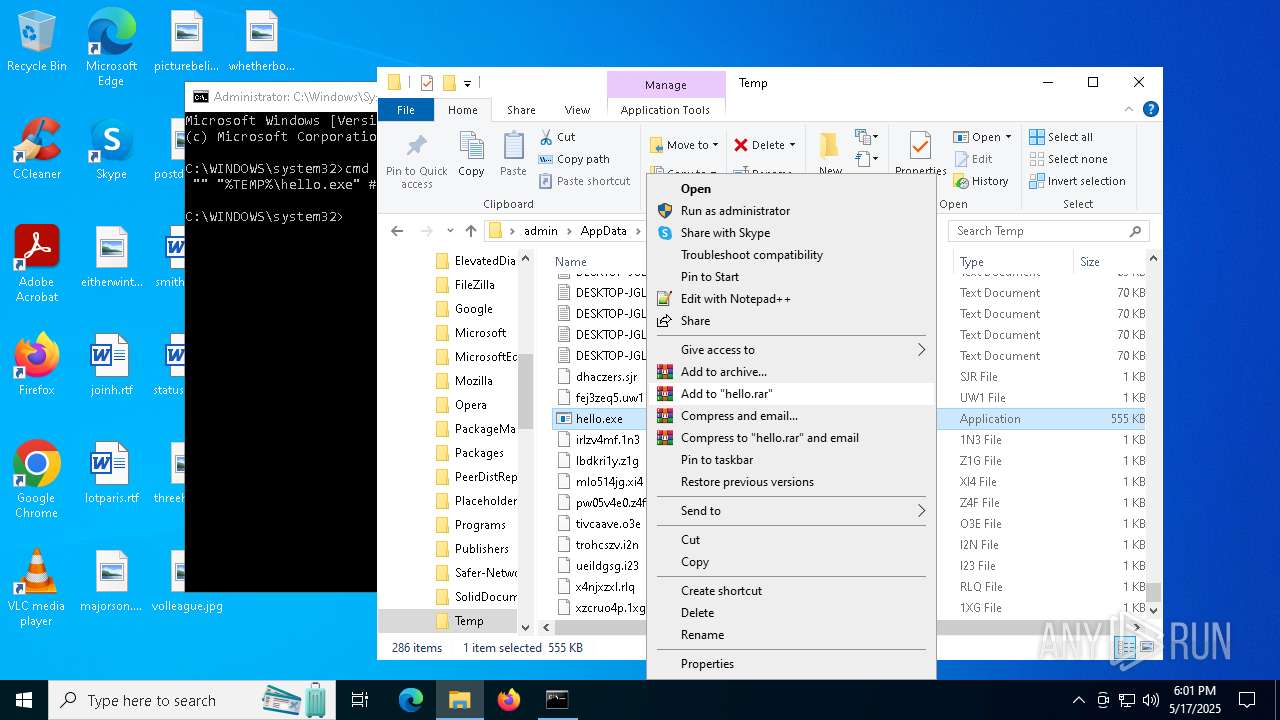Viewport: 1280px width, 720px height.
Task: Click the Cut ribbon command
Action: (557, 137)
